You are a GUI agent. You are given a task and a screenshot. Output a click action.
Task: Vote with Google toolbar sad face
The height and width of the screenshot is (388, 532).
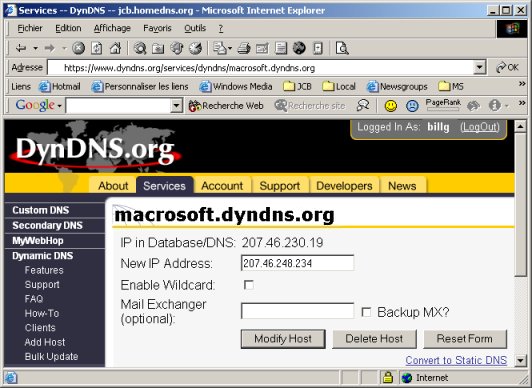[412, 106]
